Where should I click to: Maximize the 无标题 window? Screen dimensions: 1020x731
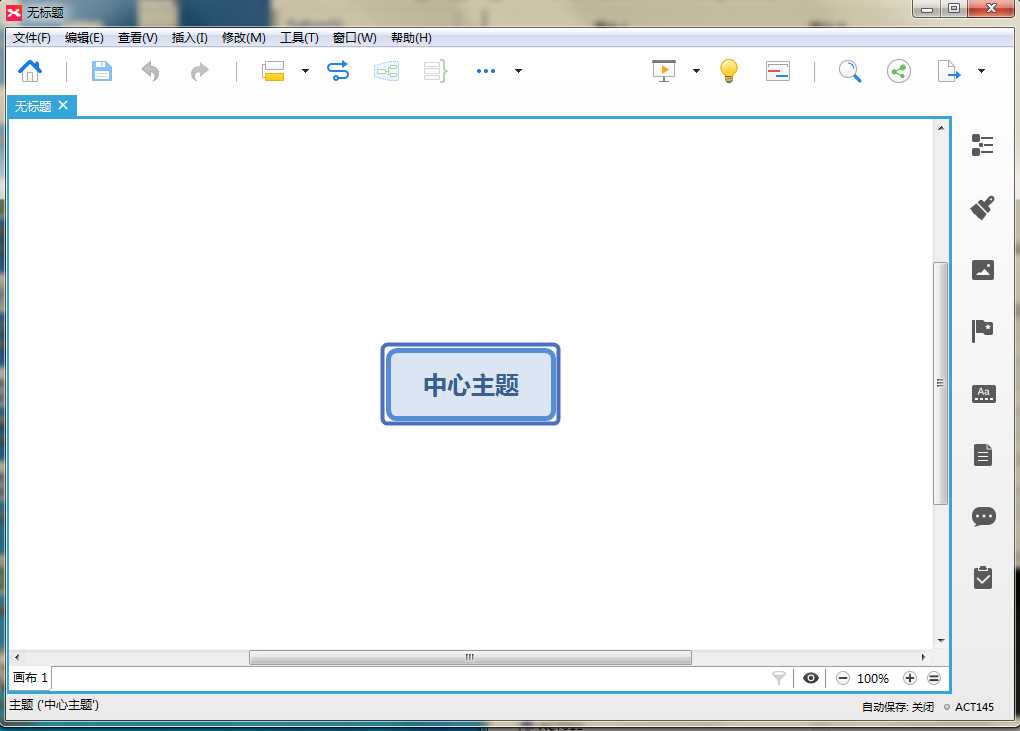954,9
